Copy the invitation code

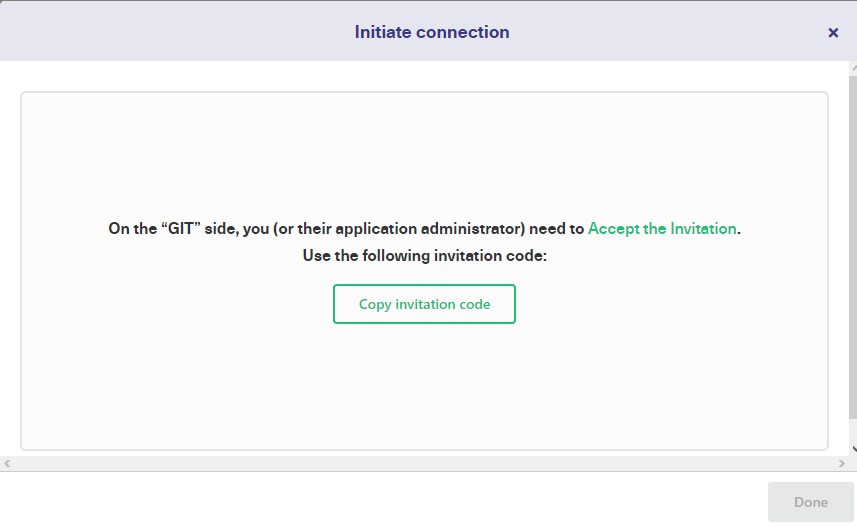click(x=424, y=304)
